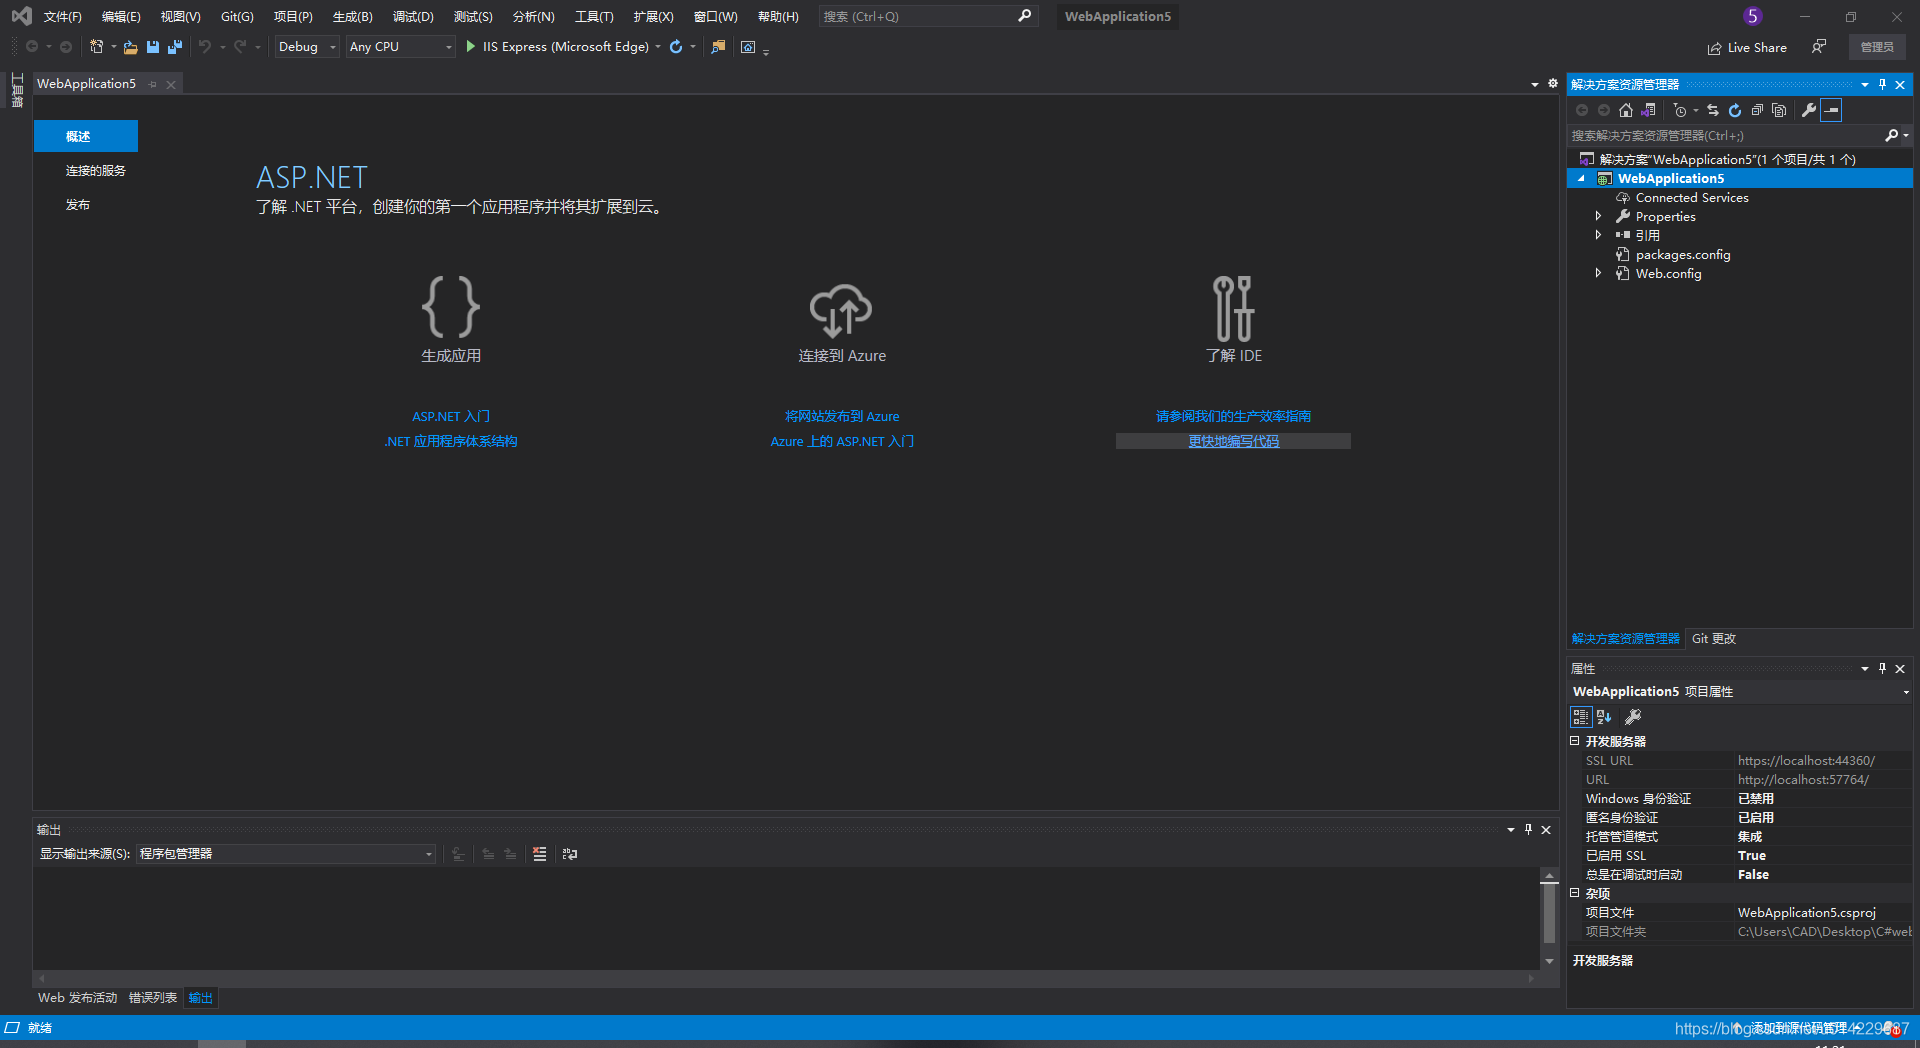Screen dimensions: 1920x1048
Task: Clear all output with the clear icon
Action: click(x=539, y=854)
